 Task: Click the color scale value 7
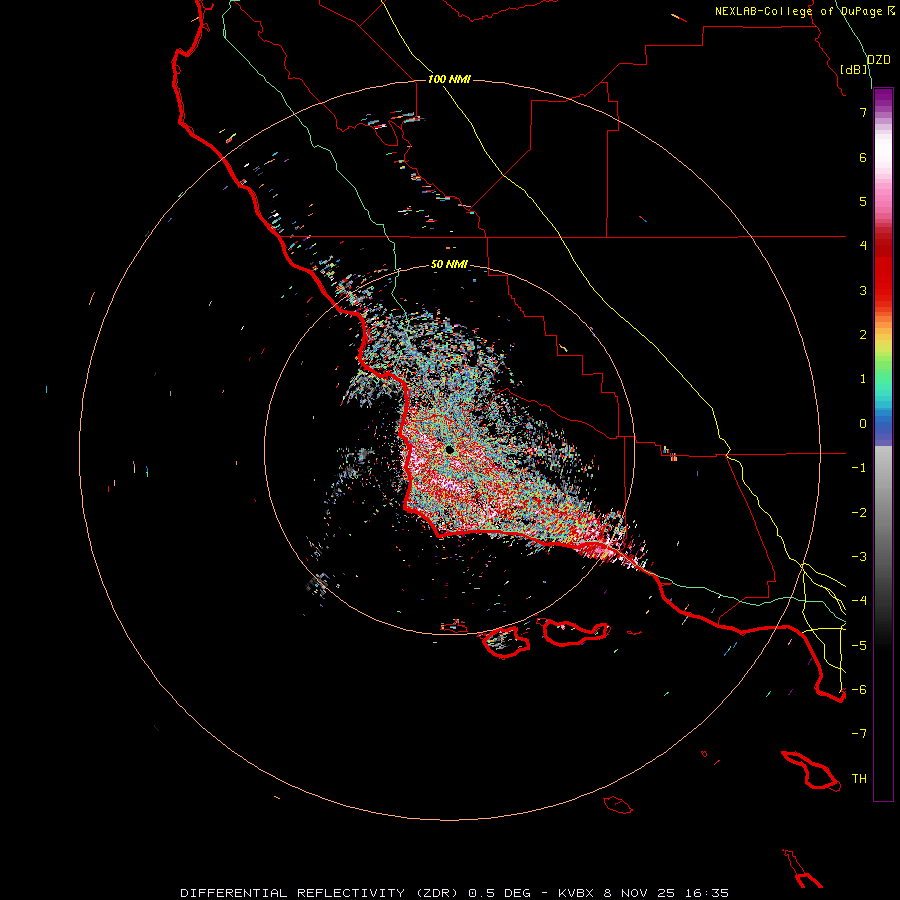863,112
